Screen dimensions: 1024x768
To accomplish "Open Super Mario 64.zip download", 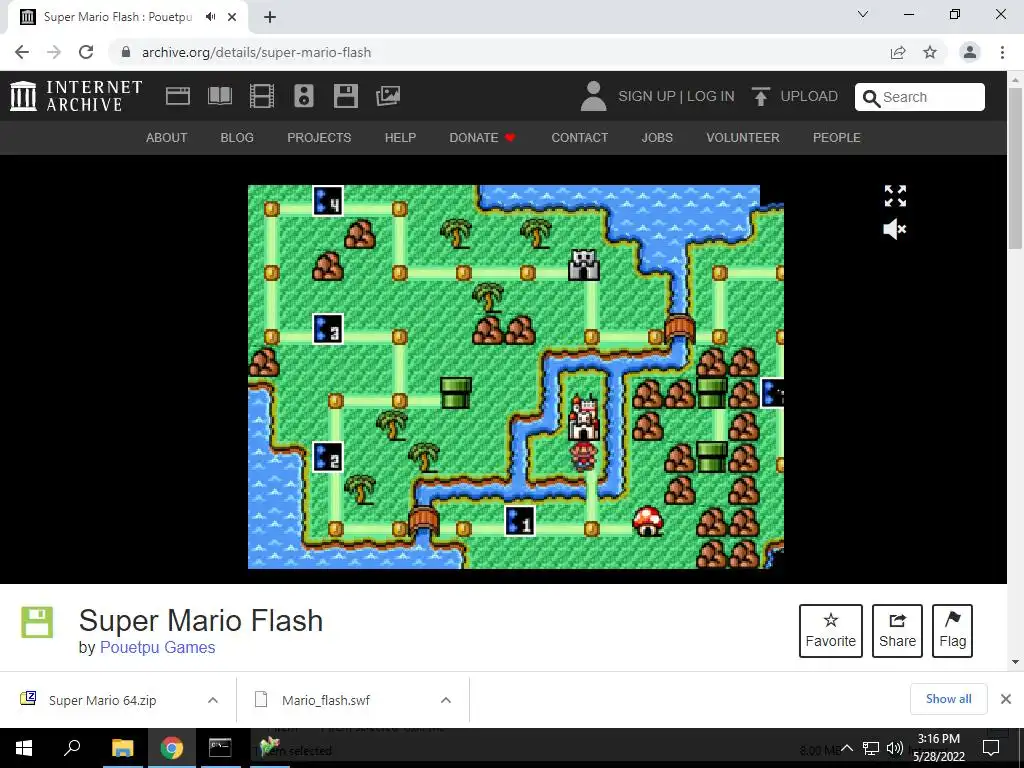I will [x=103, y=700].
